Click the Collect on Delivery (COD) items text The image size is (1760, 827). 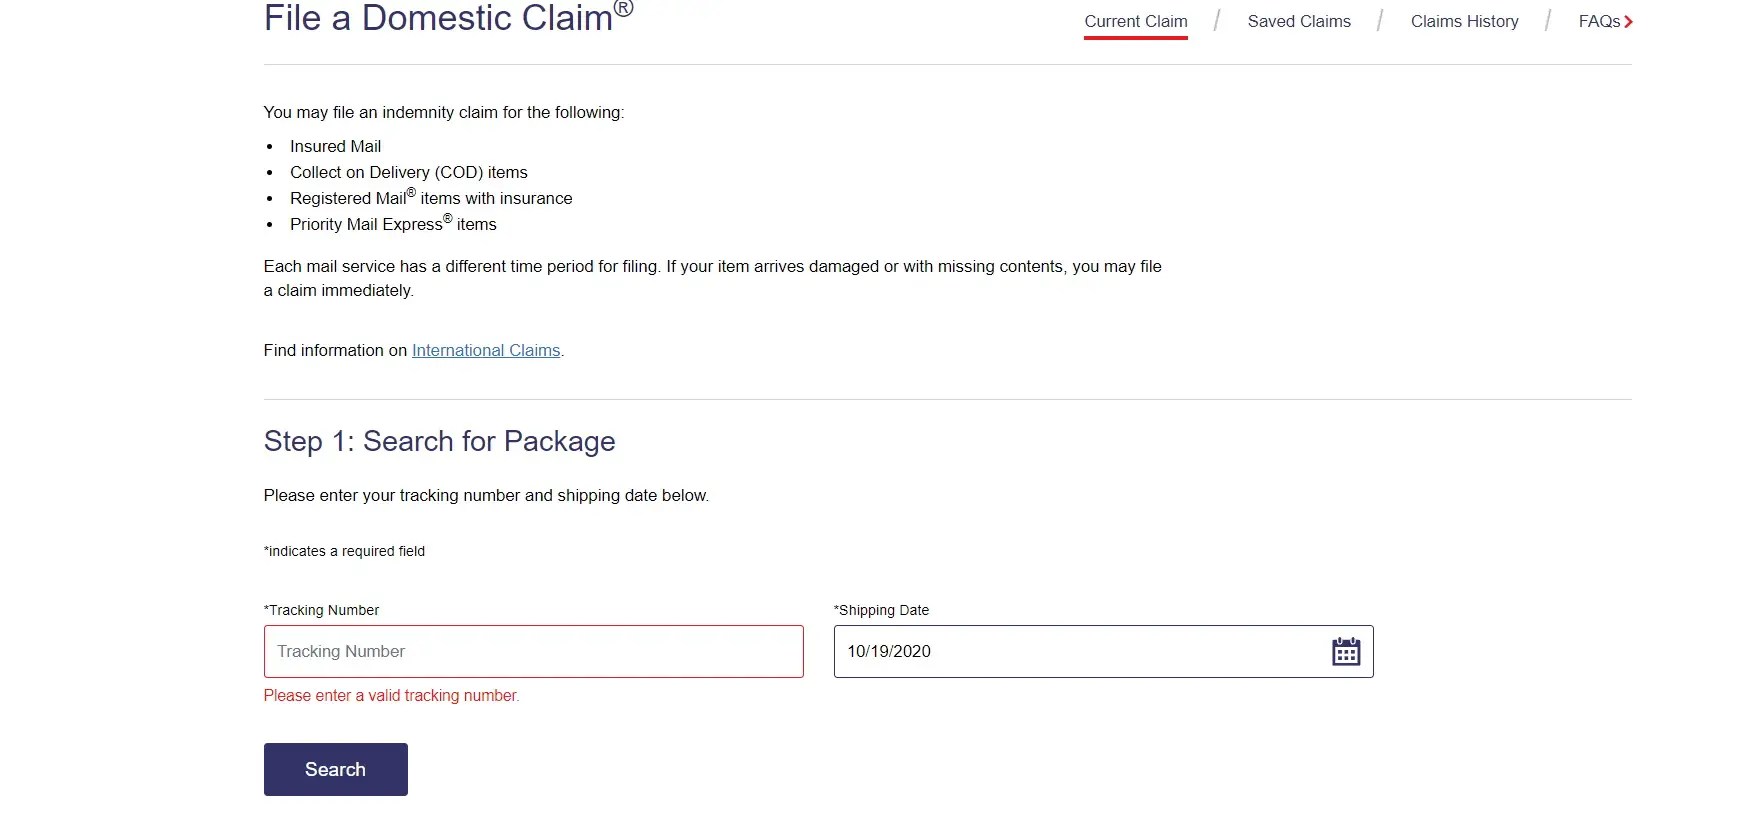click(409, 172)
